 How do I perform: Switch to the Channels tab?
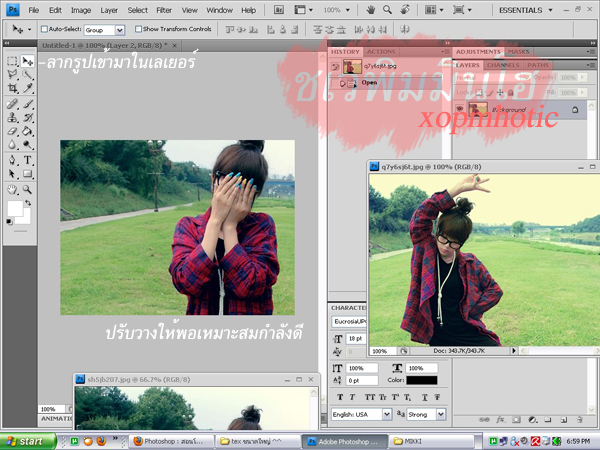[503, 65]
